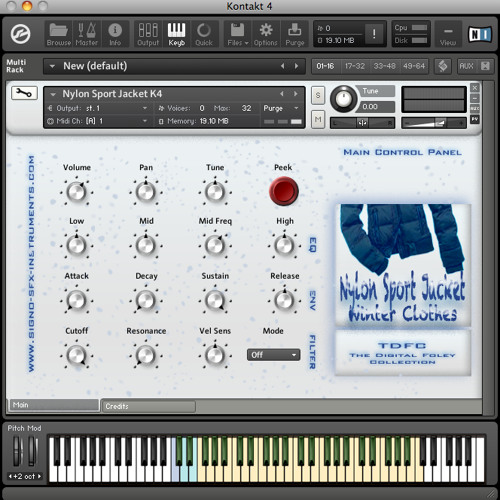
Task: Open the multi preset dropdown menu
Action: pos(52,66)
